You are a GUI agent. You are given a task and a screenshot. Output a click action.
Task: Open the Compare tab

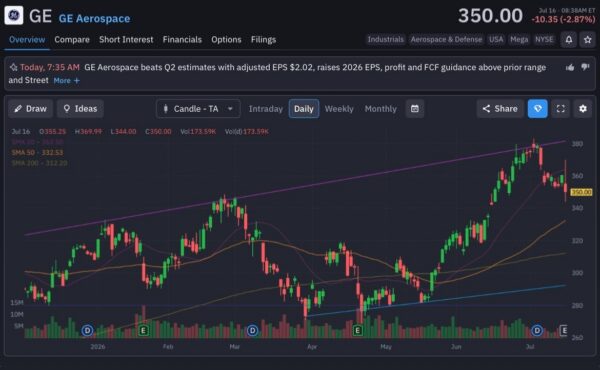[x=72, y=39]
